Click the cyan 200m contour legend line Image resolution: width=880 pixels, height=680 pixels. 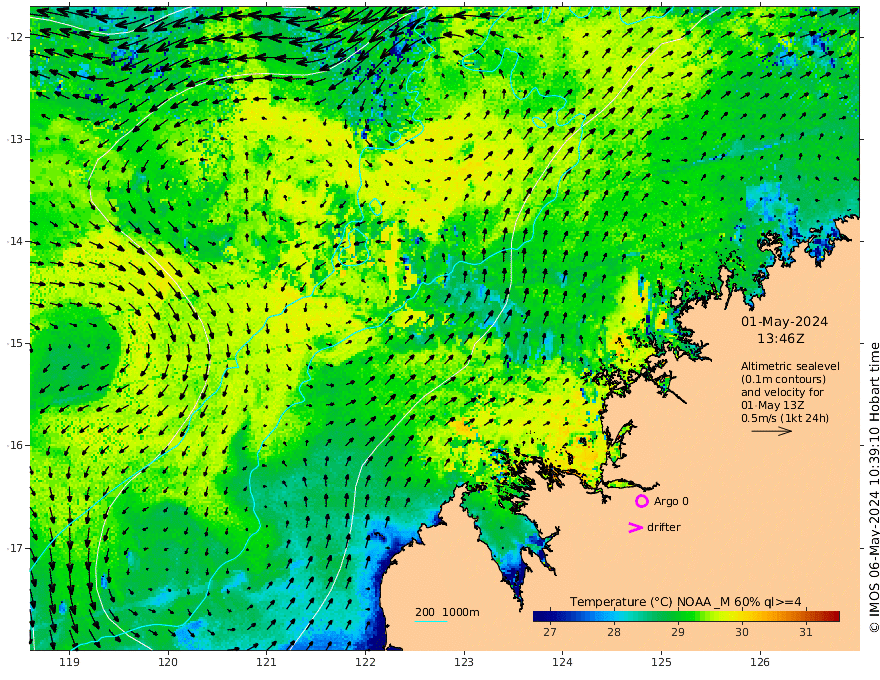pyautogui.click(x=431, y=622)
